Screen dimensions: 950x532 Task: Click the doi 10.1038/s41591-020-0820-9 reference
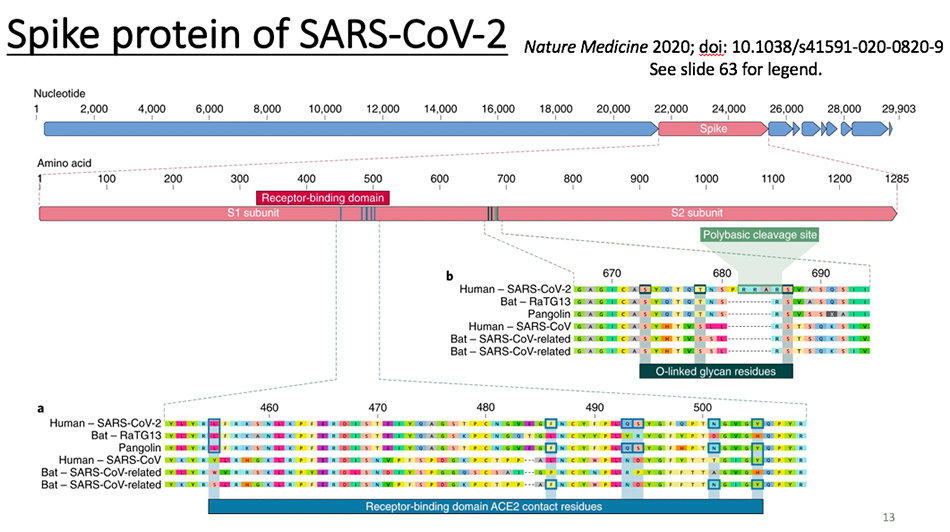(x=821, y=47)
